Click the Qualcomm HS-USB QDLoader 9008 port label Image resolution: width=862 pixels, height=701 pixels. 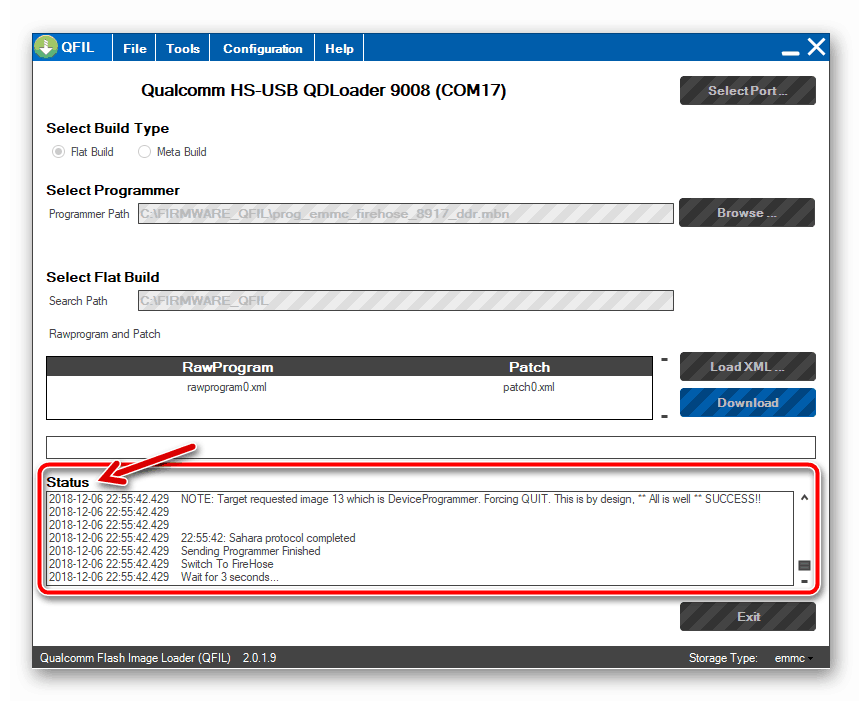323,90
